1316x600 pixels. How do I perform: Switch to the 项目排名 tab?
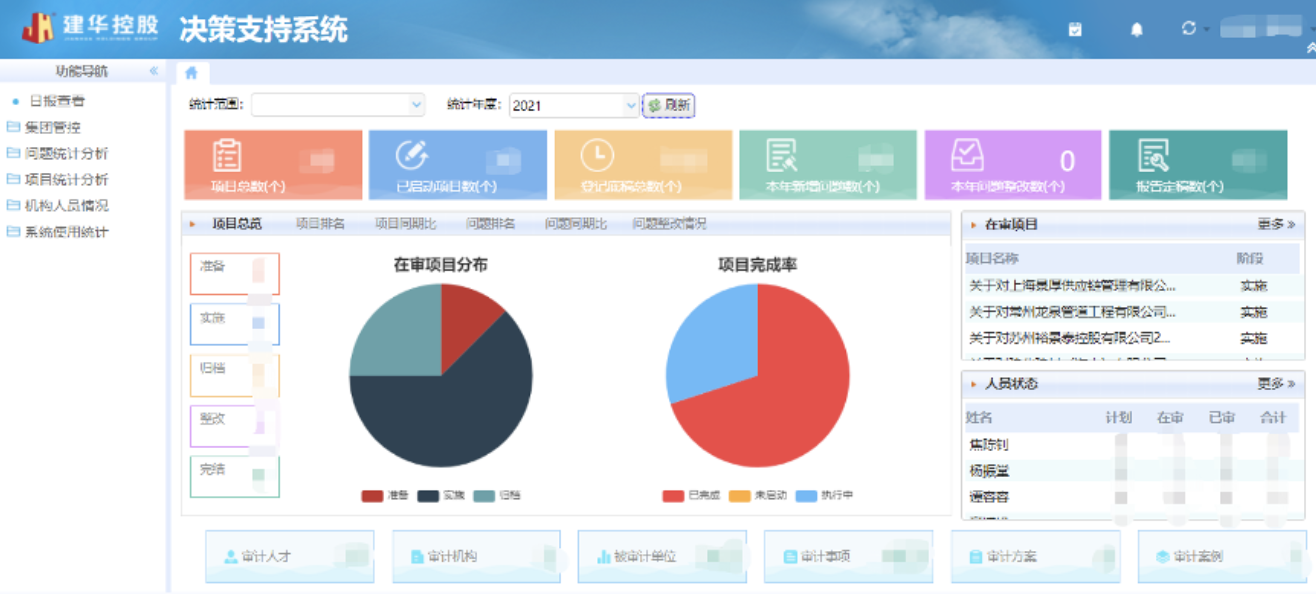[320, 224]
